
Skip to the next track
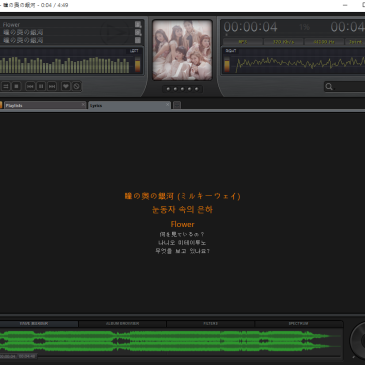pos(52,86)
